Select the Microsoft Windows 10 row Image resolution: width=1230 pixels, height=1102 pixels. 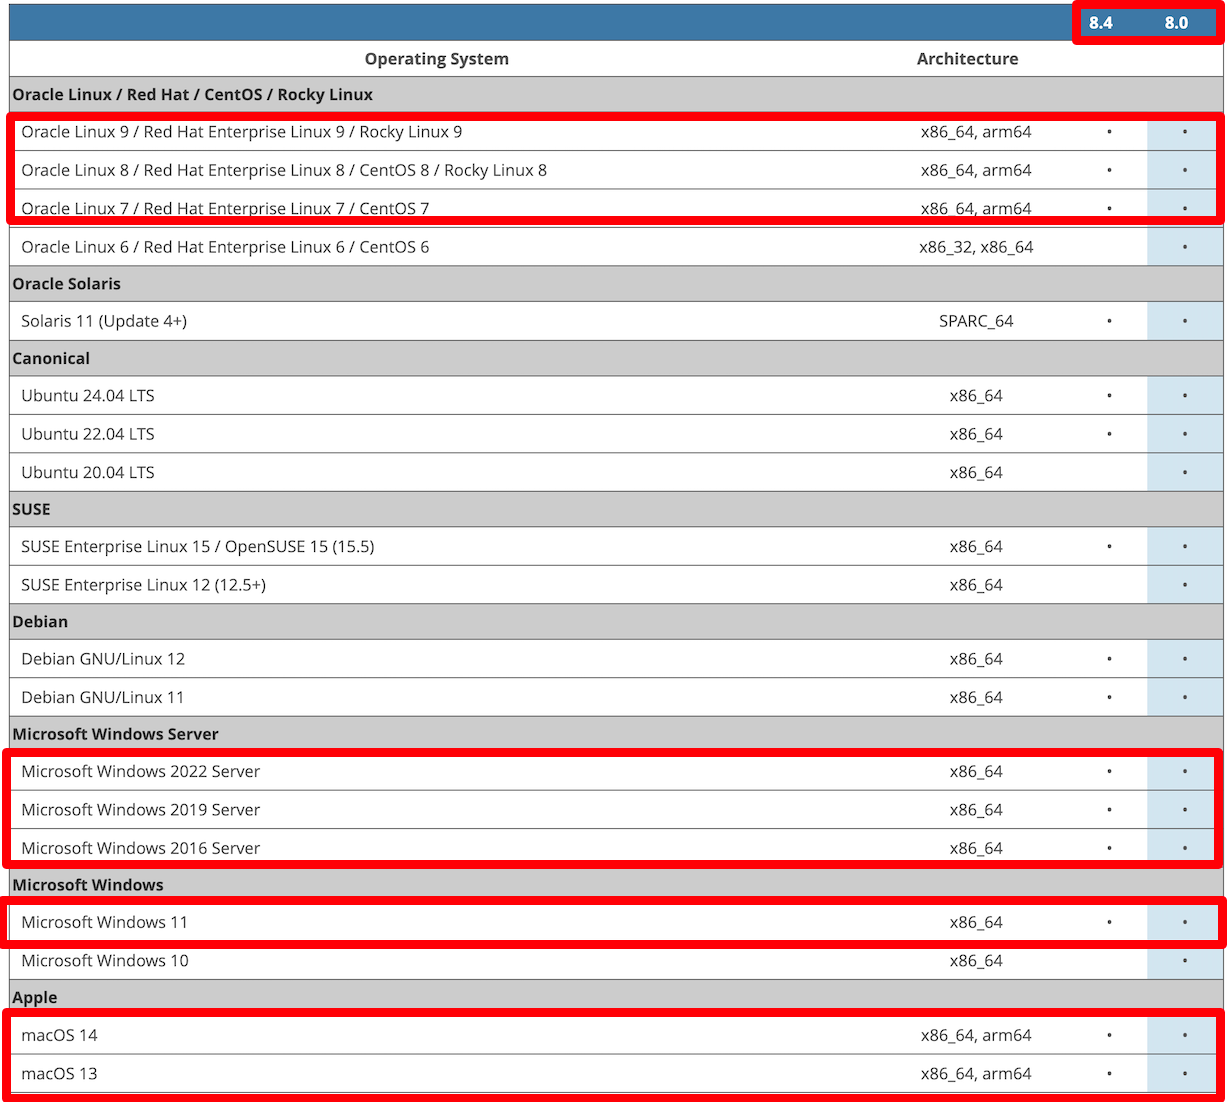(616, 961)
